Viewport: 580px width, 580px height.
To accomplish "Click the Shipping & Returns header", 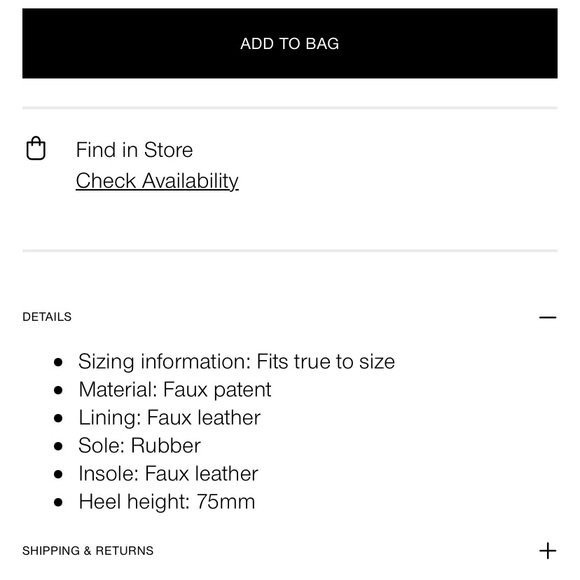I will [x=88, y=551].
